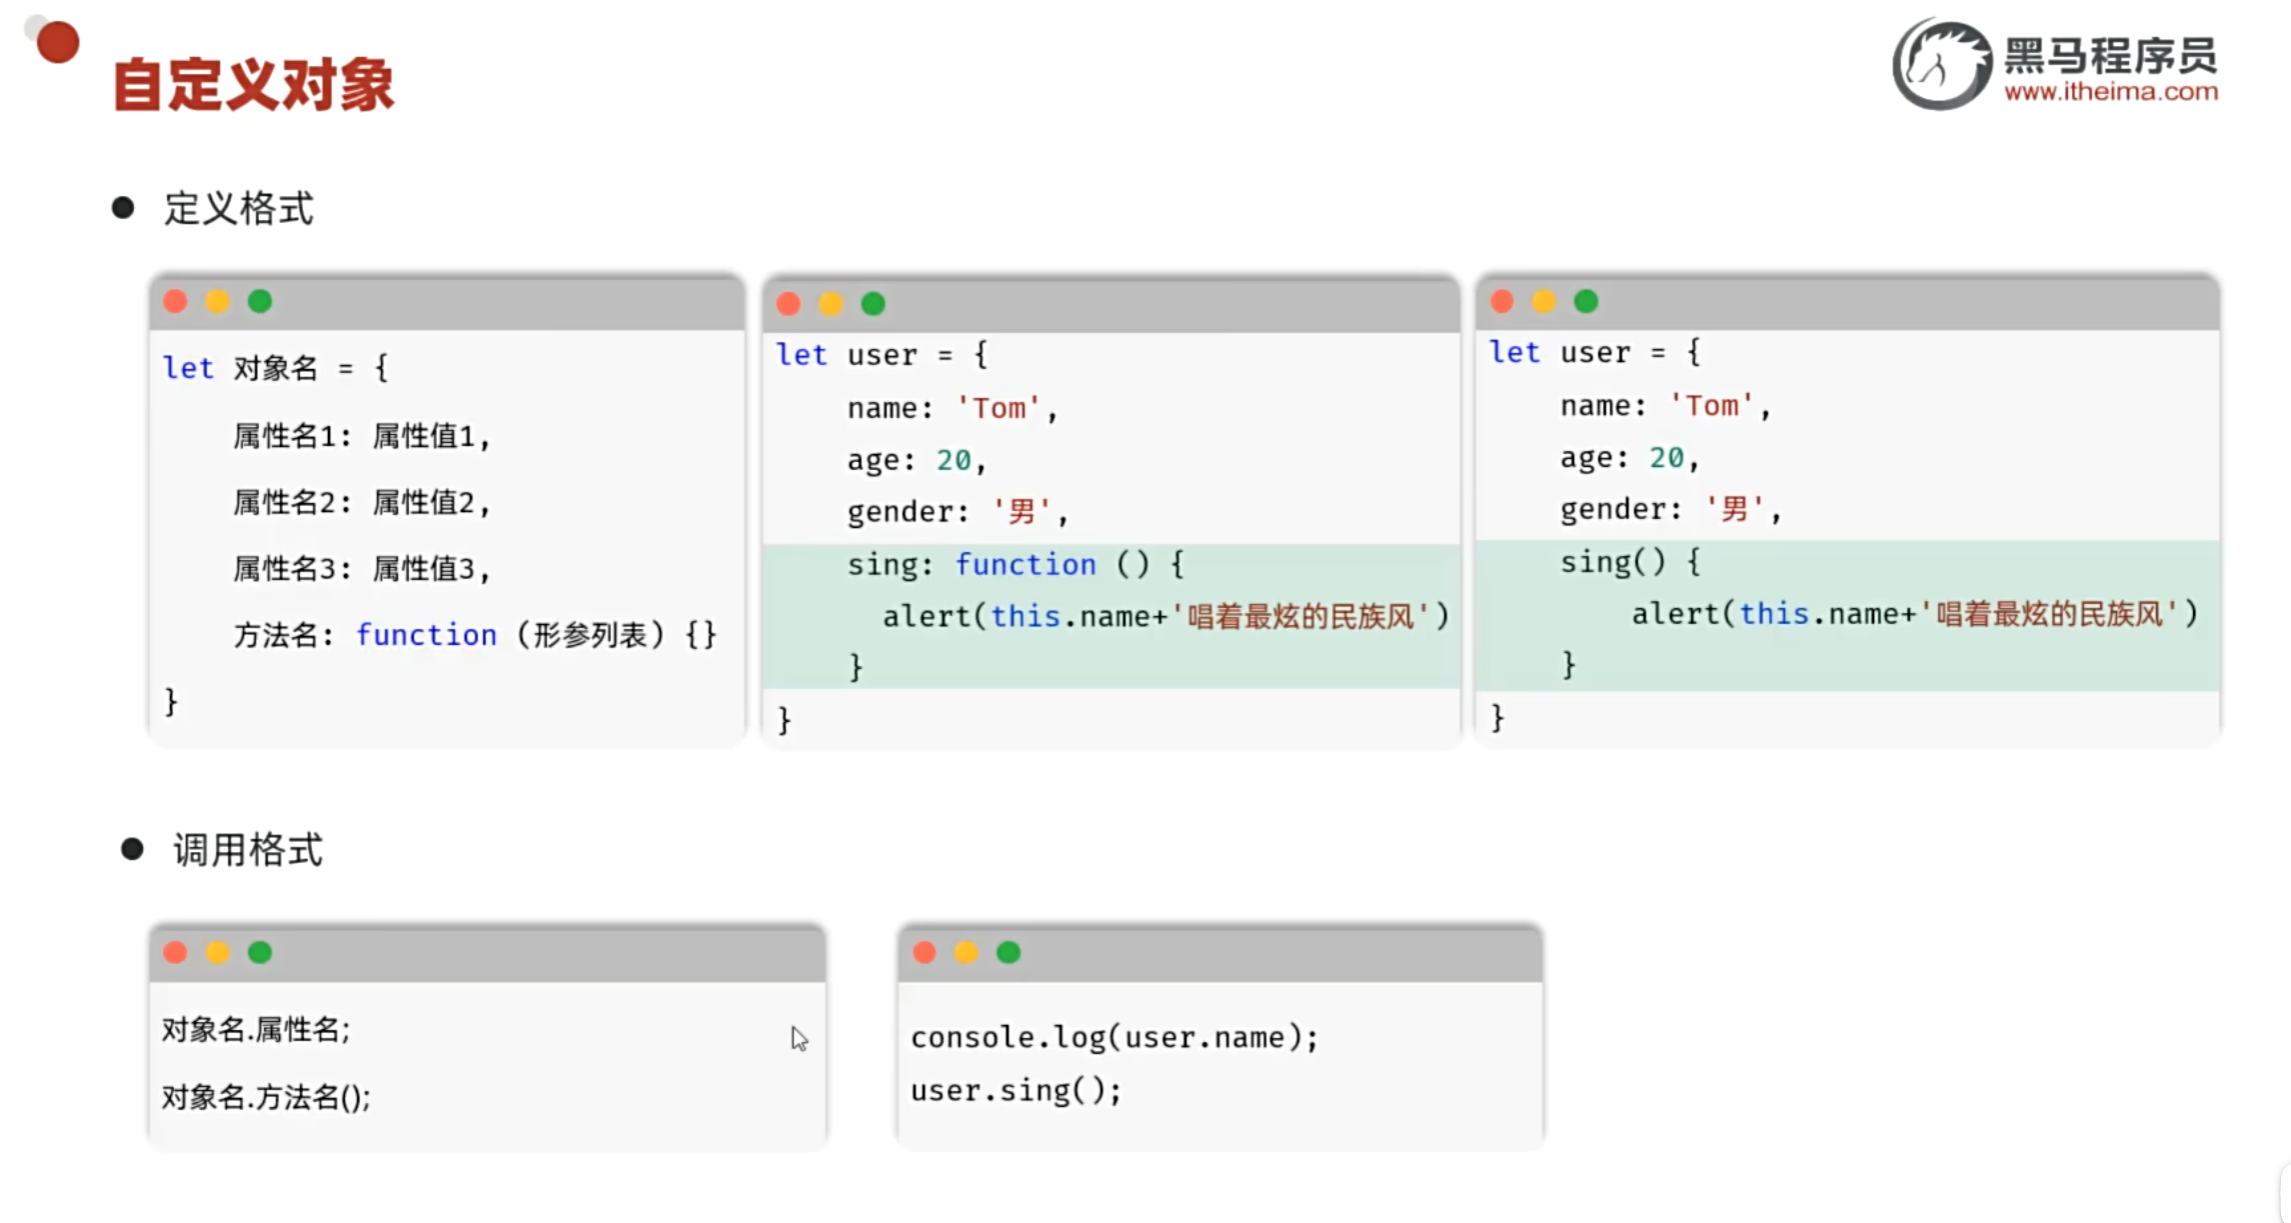Click the red recording dot beside the 自定义对象 title

tap(57, 42)
